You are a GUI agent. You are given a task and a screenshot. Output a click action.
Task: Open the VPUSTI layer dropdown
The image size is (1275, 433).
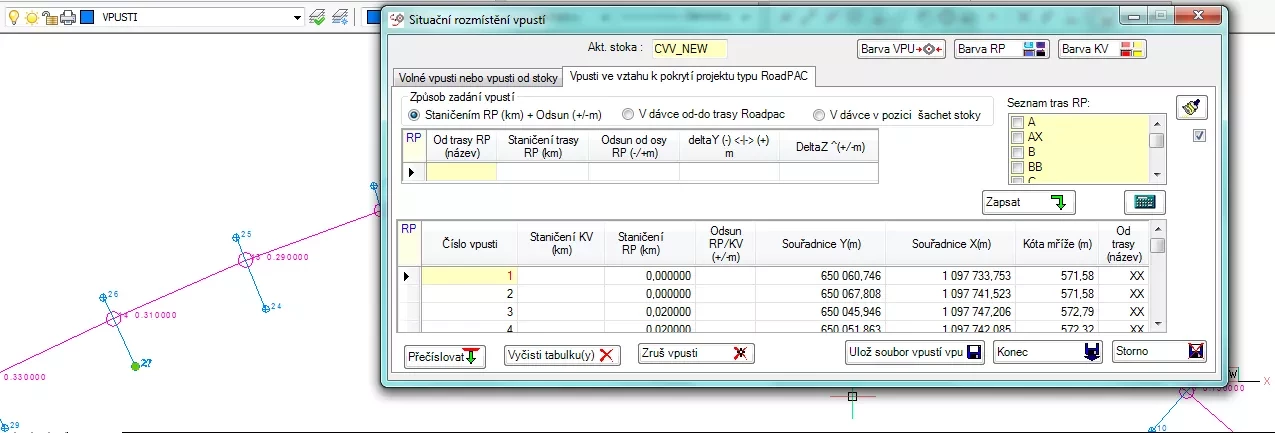click(x=298, y=17)
